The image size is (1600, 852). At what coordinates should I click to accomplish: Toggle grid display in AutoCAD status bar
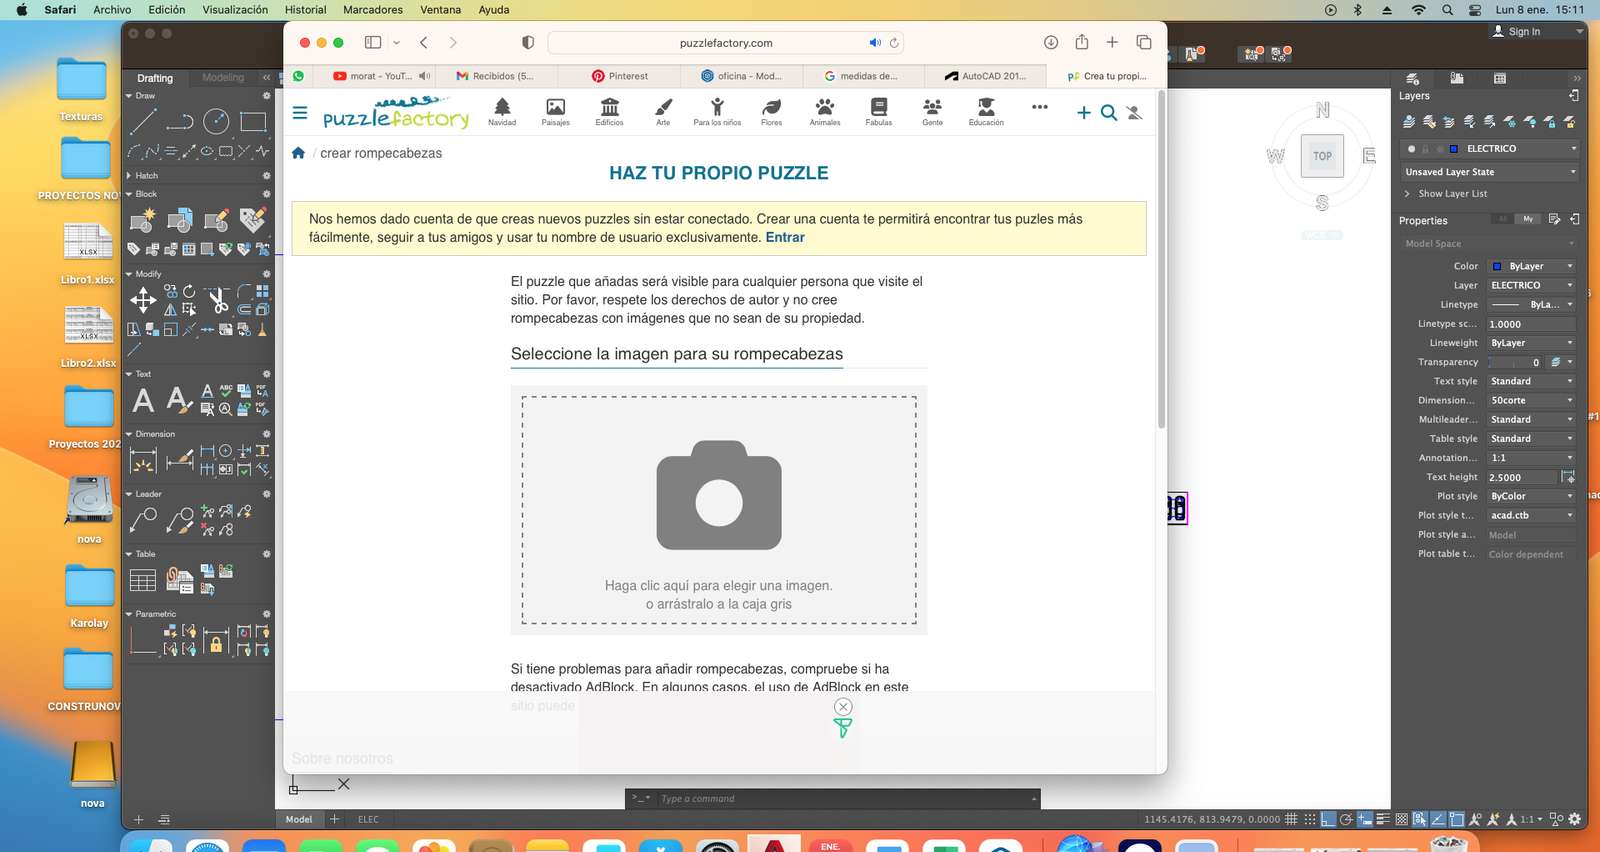tap(1292, 819)
